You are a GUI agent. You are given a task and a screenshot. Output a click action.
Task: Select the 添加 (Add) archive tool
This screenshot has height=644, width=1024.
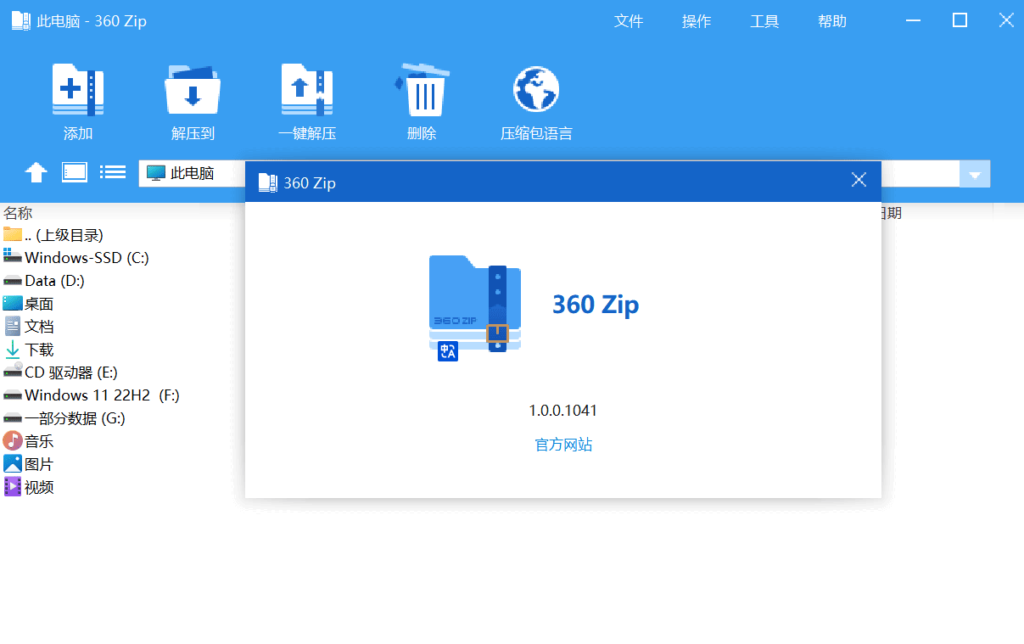(78, 100)
